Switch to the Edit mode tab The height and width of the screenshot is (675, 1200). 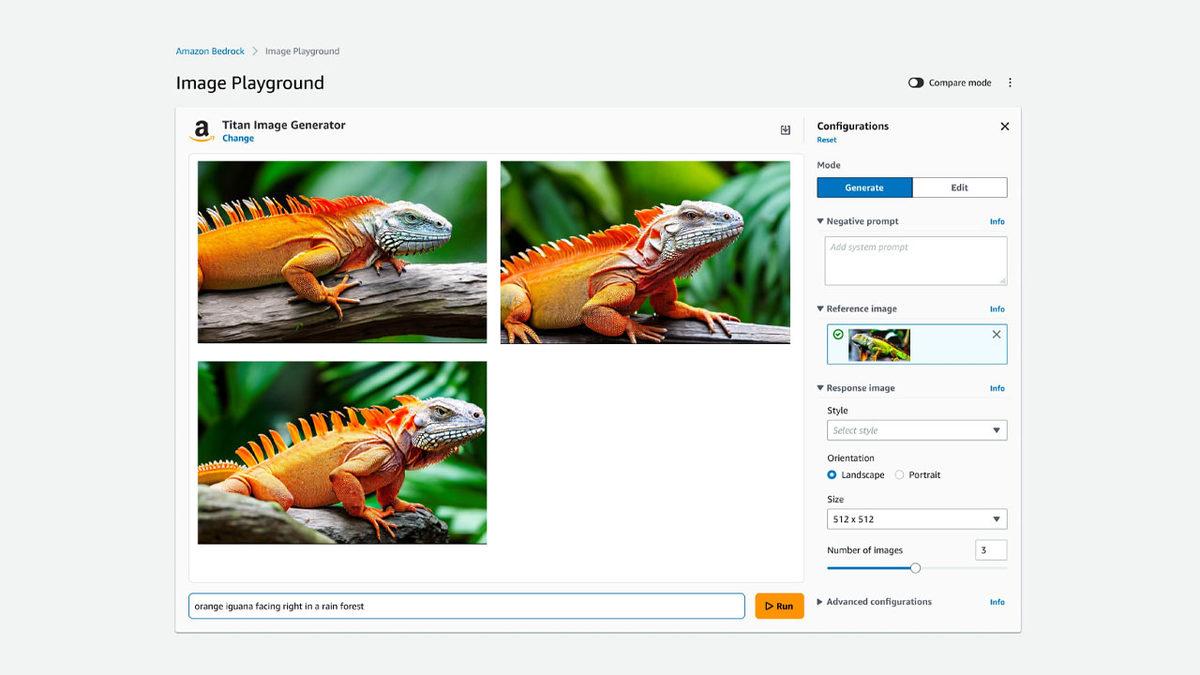point(958,187)
